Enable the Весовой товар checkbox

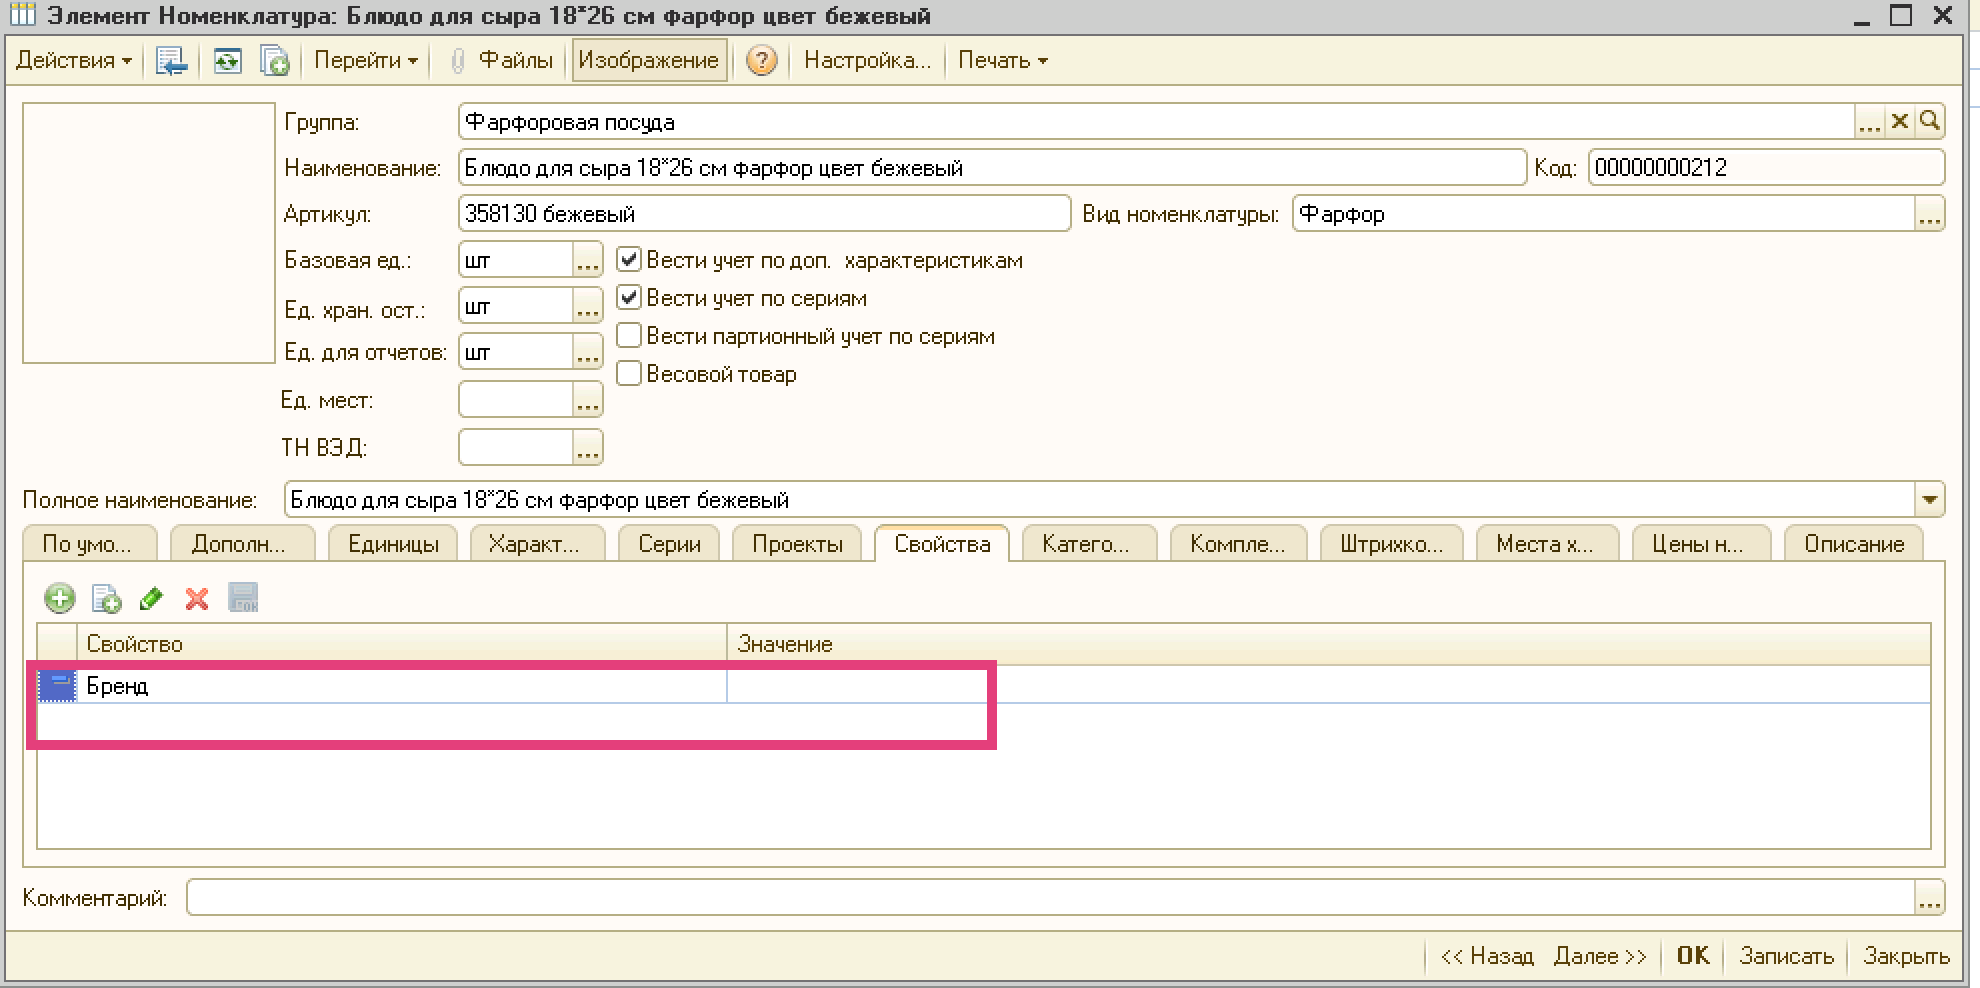tap(629, 374)
